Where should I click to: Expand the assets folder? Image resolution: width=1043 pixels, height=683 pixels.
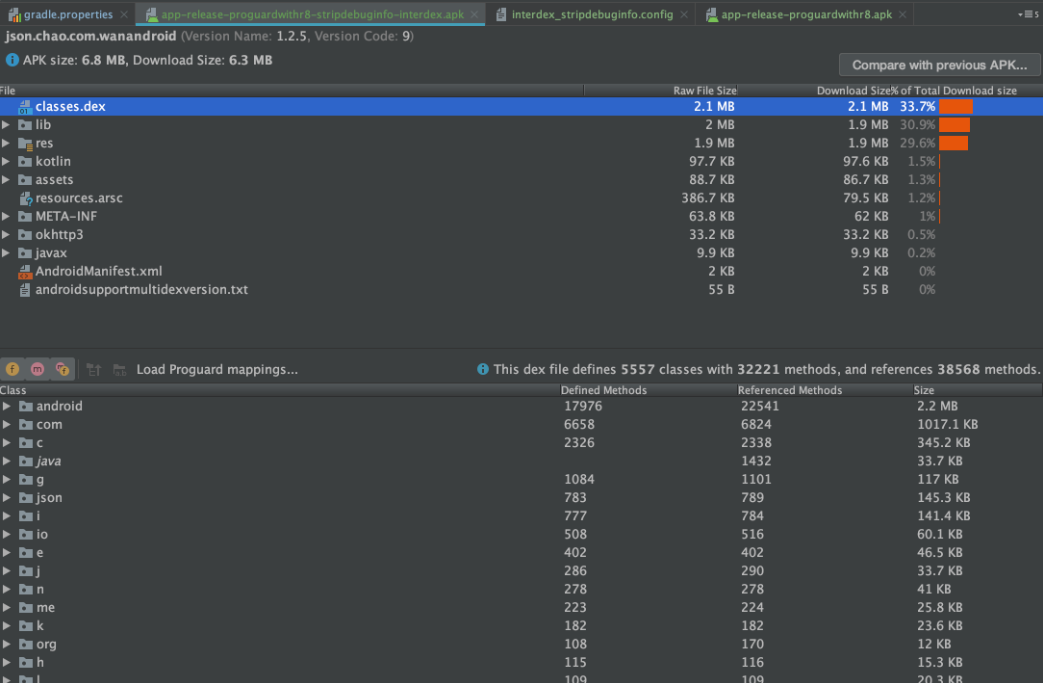point(6,180)
